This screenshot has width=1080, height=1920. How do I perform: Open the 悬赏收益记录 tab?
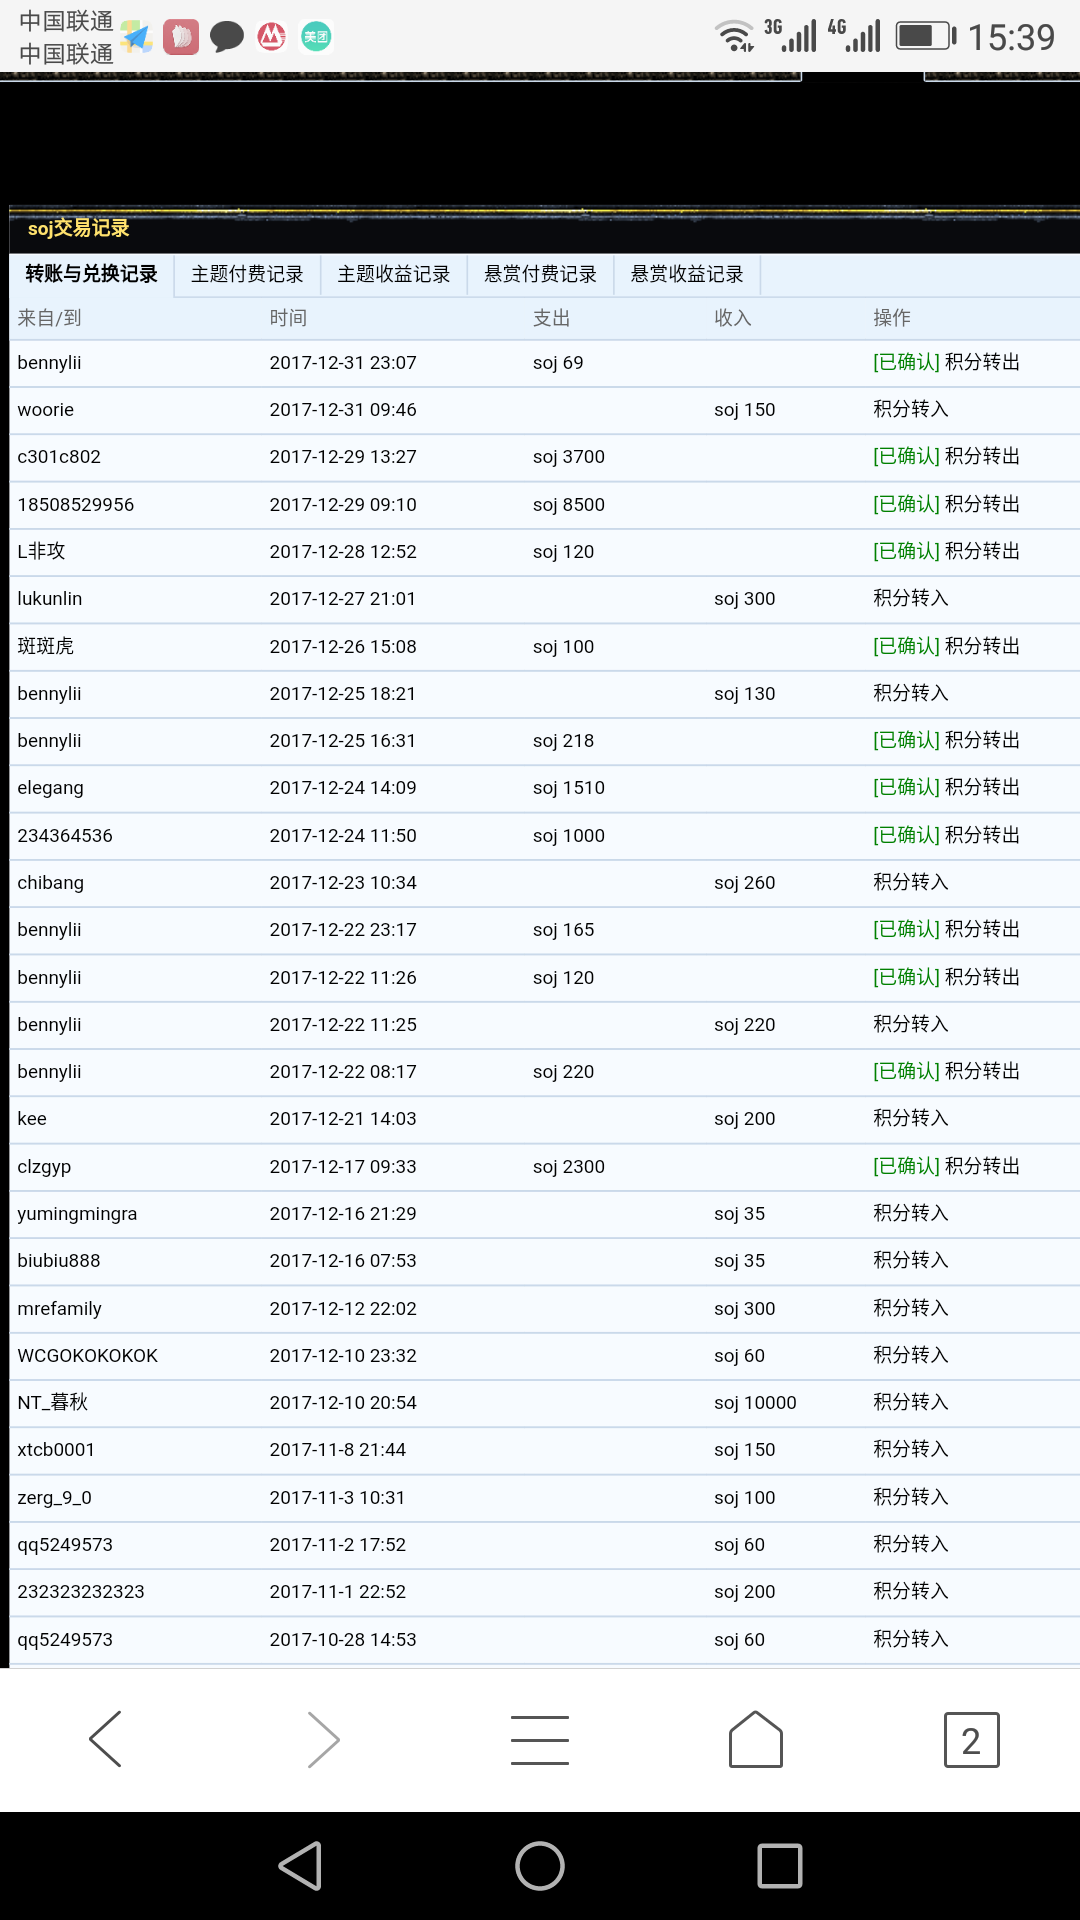687,275
